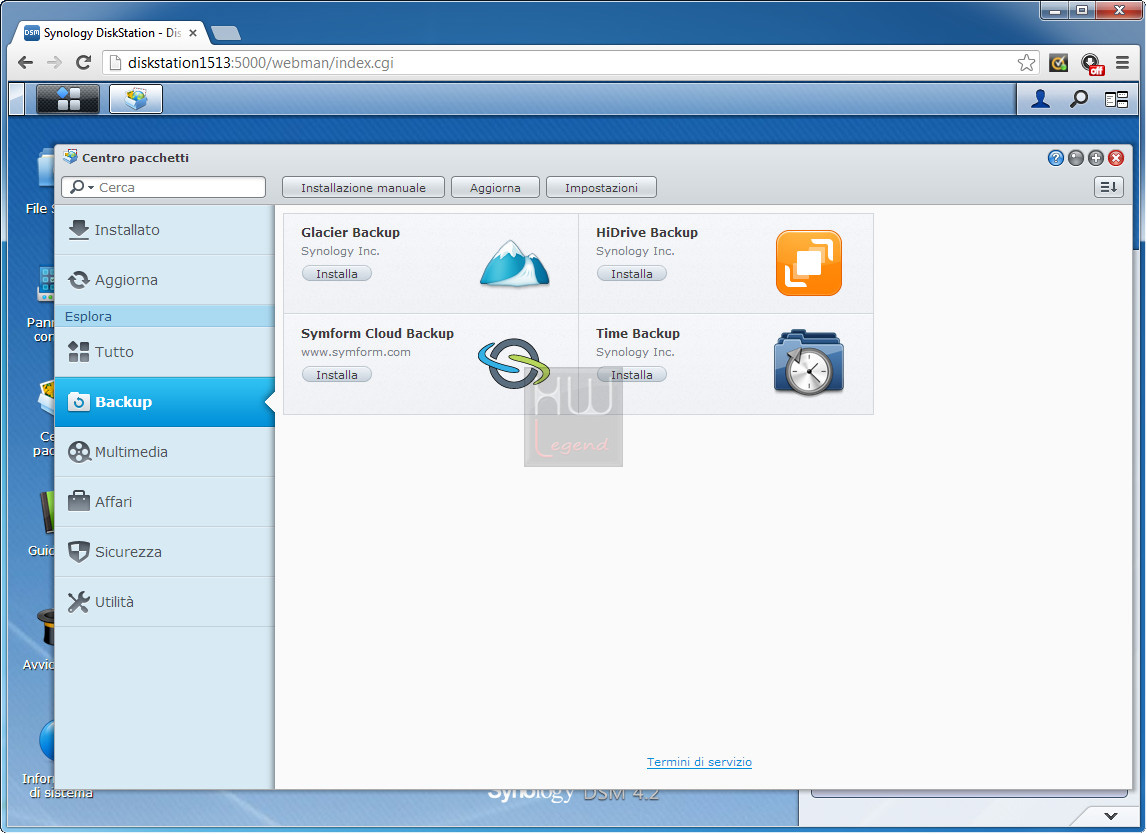Click the extension icon with off badge
The height and width of the screenshot is (834, 1147).
(x=1091, y=64)
